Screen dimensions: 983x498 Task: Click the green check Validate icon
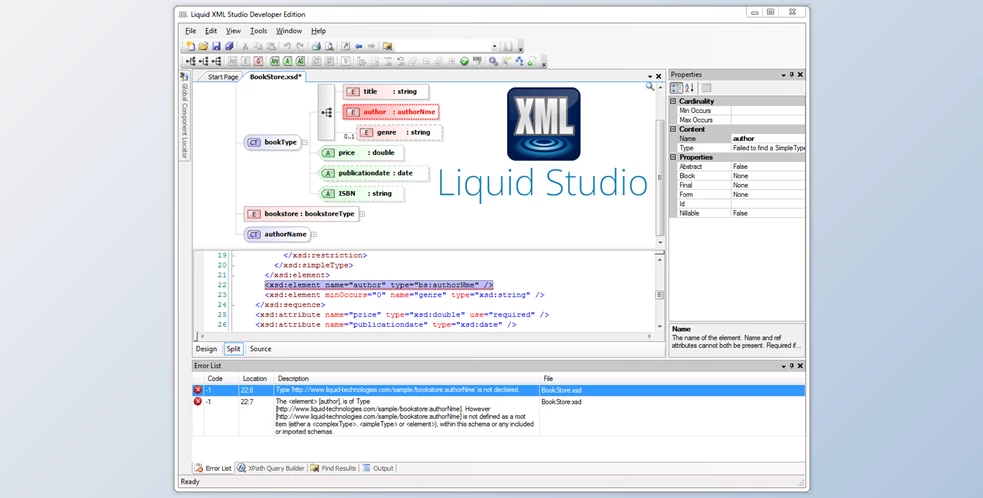[x=465, y=61]
